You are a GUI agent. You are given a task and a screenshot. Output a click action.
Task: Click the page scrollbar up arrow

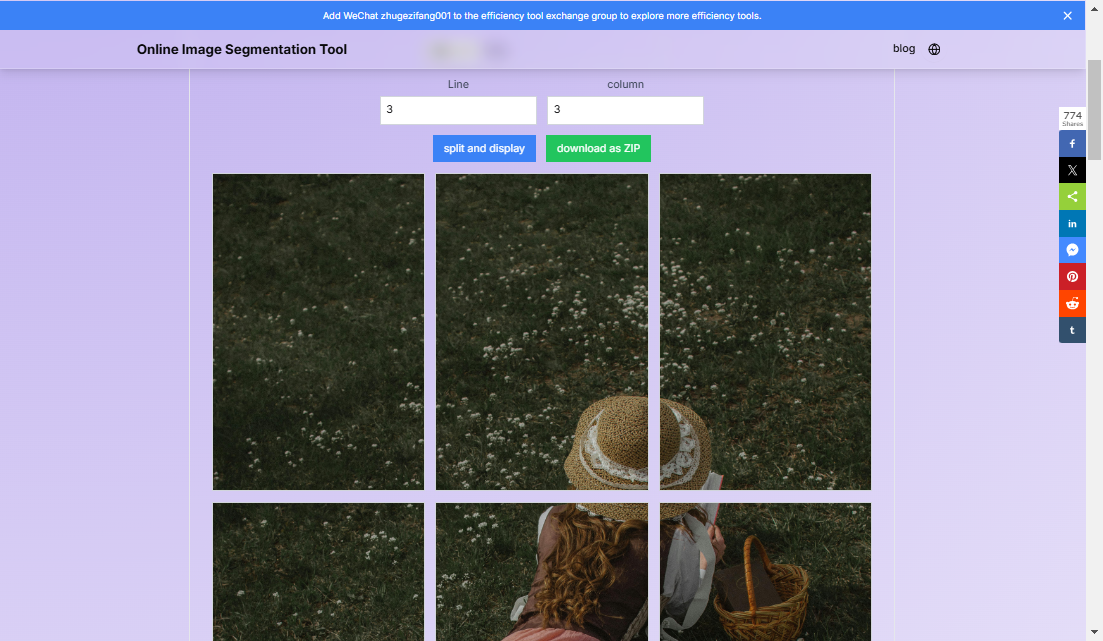1094,7
